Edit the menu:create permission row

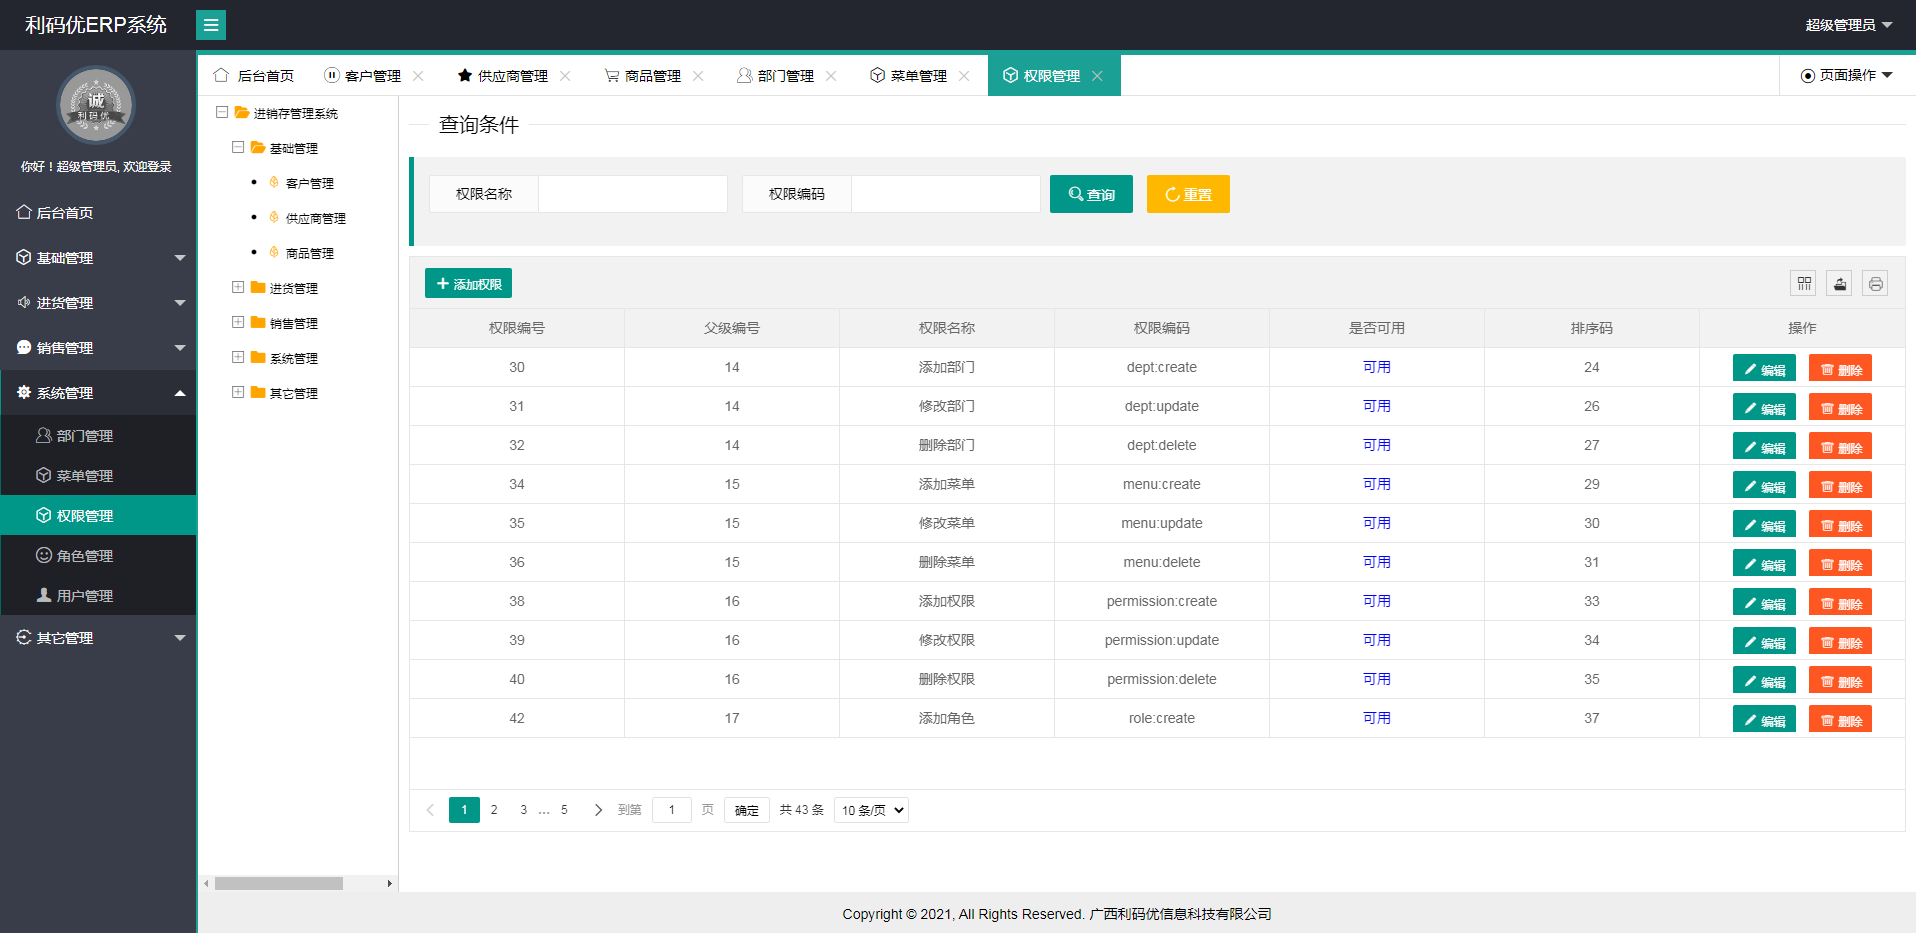(1764, 485)
